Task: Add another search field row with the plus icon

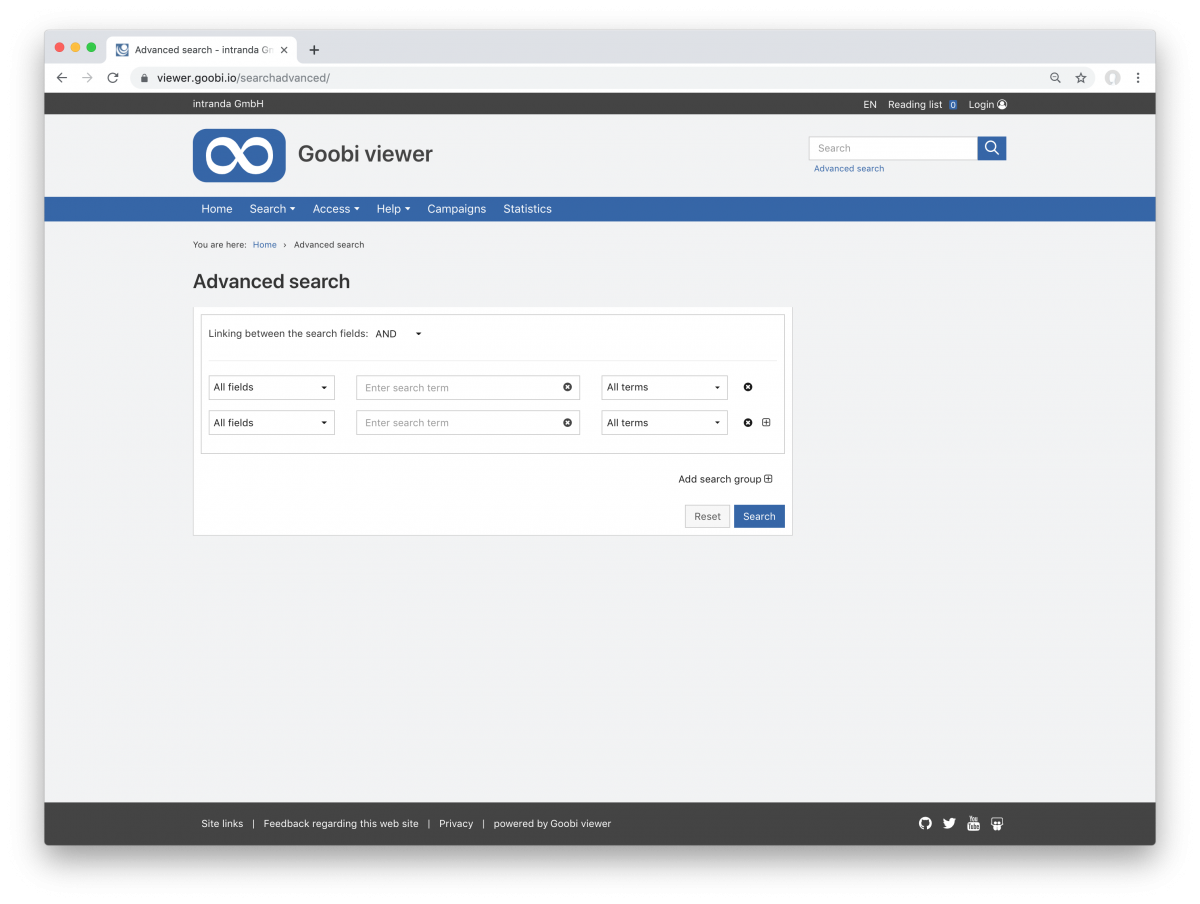Action: pos(766,422)
